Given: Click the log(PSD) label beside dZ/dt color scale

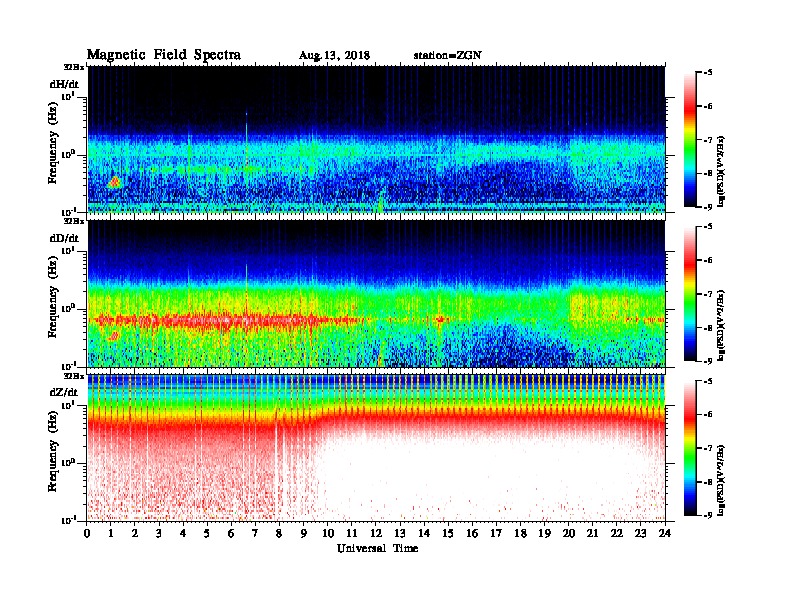Looking at the screenshot, I should (721, 480).
